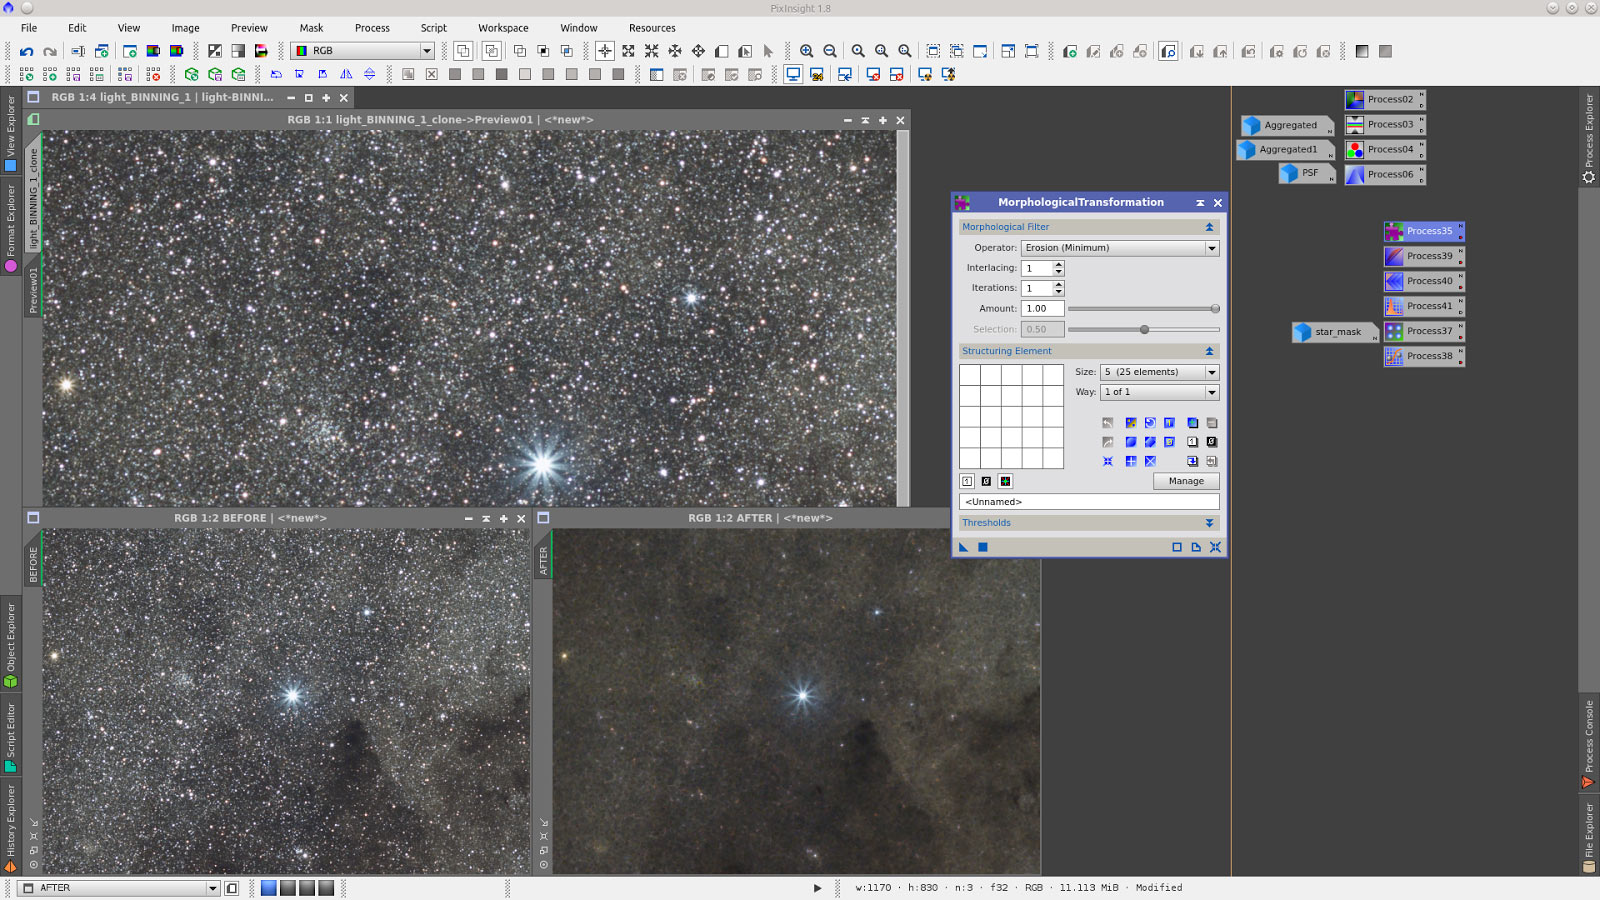Toggle the gray gradient square in top toolbar

tap(1385, 51)
